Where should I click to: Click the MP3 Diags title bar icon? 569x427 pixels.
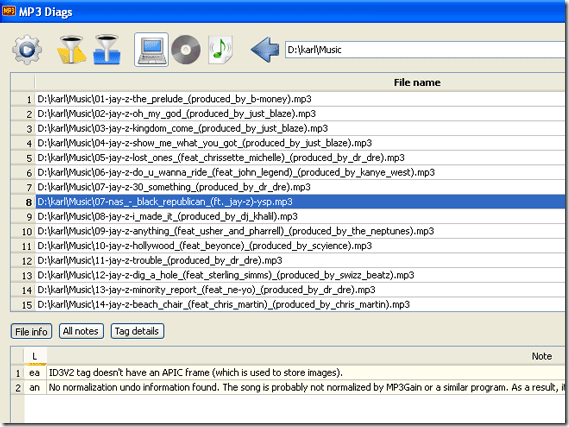coord(9,11)
